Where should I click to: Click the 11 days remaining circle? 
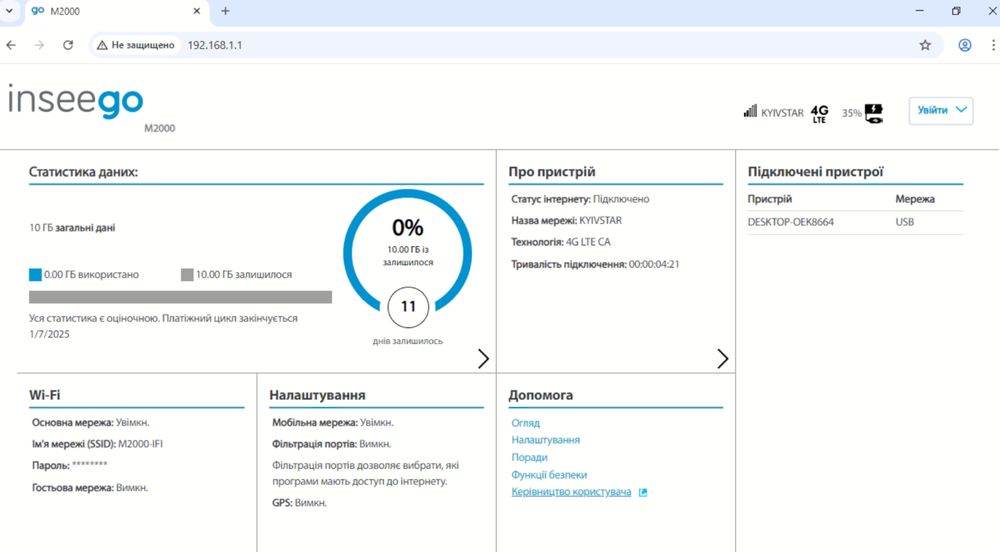(x=408, y=307)
